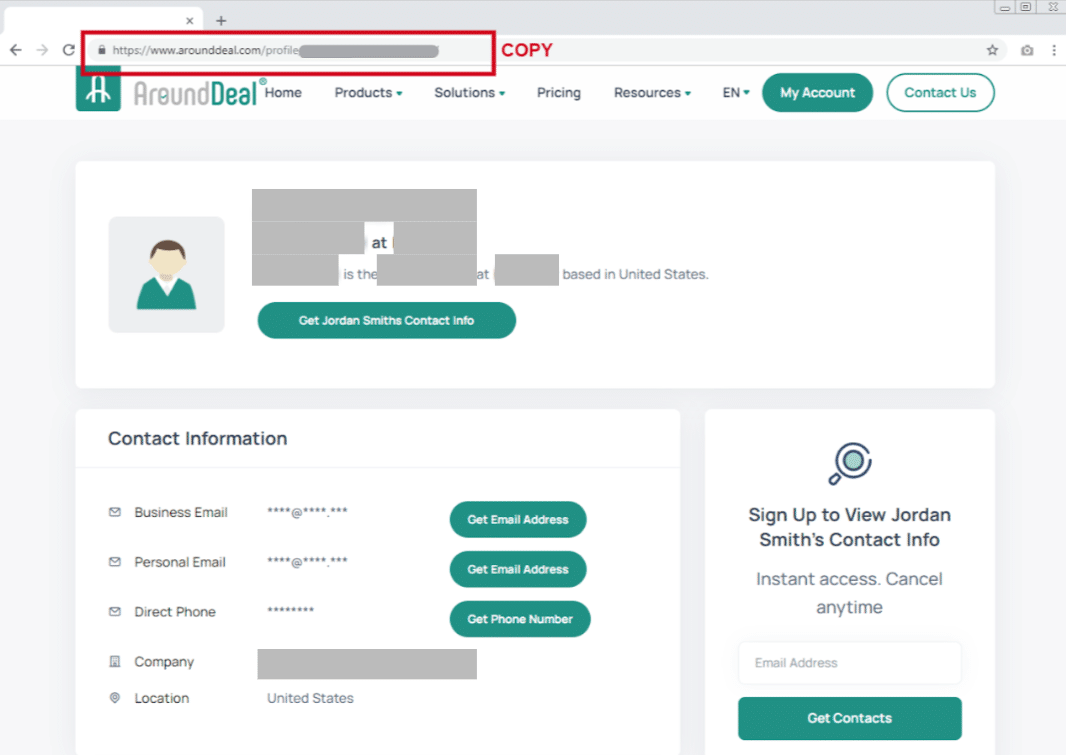
Task: Click the 'Instant access. Cancel anytime' text
Action: [x=850, y=593]
